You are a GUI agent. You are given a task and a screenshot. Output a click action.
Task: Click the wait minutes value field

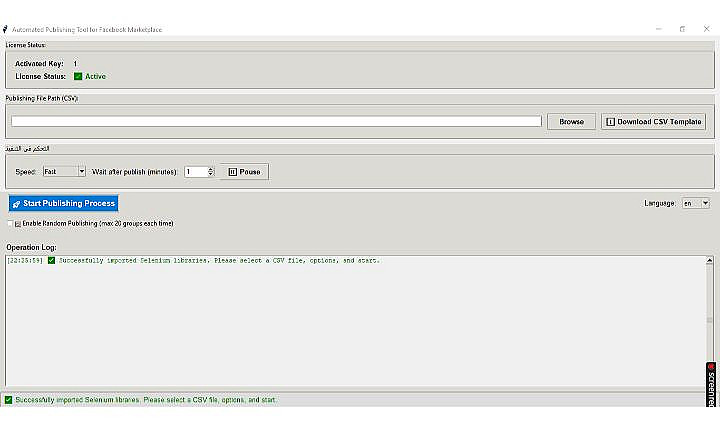point(196,171)
